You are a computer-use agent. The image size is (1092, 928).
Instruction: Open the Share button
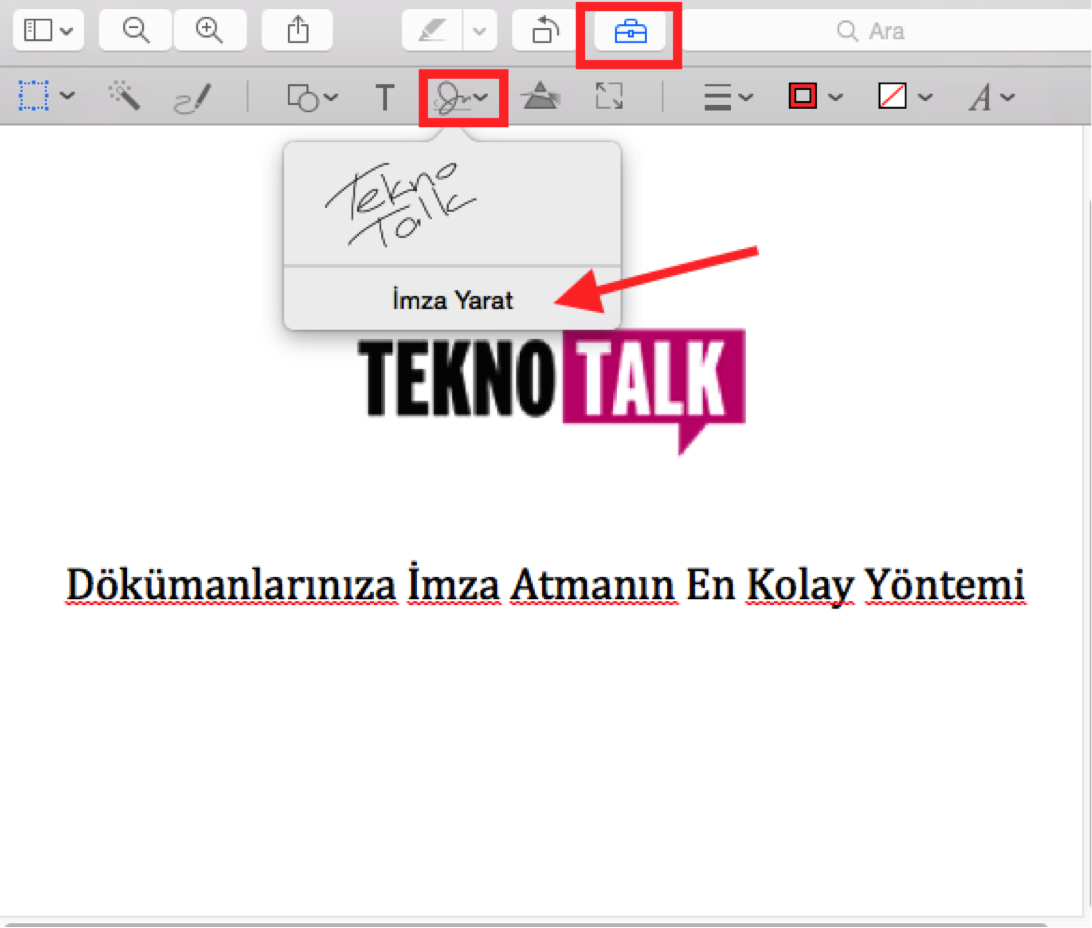coord(297,31)
